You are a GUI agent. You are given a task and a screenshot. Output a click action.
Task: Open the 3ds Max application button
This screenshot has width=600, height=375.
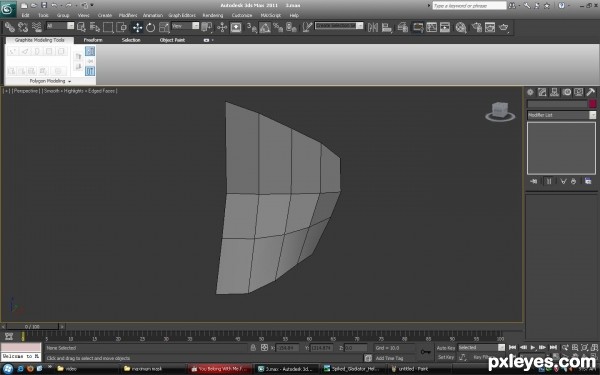[x=8, y=8]
